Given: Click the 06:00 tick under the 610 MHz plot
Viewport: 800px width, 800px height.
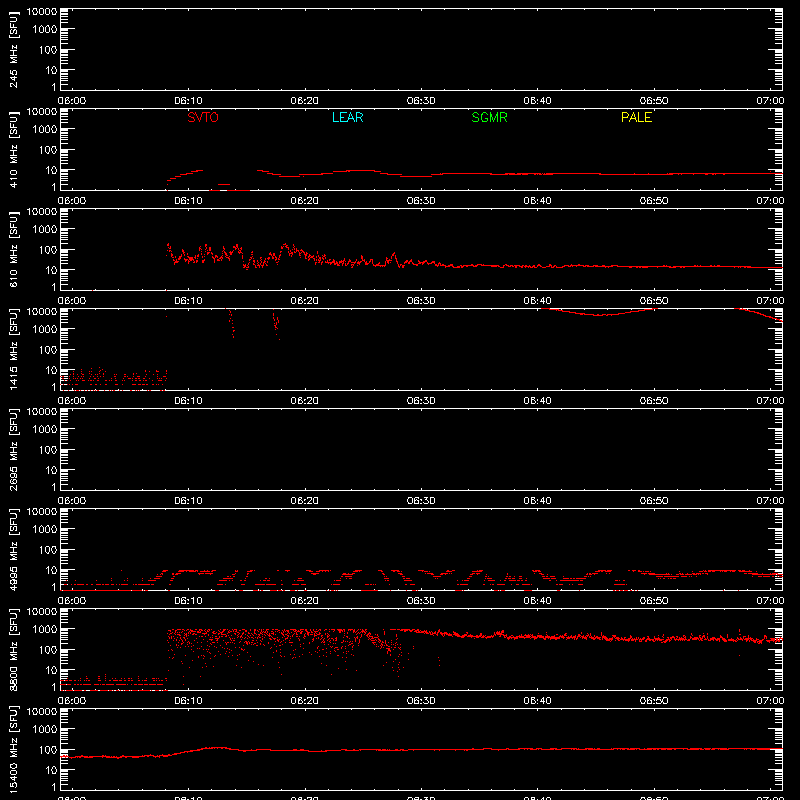Looking at the screenshot, I should tap(72, 301).
